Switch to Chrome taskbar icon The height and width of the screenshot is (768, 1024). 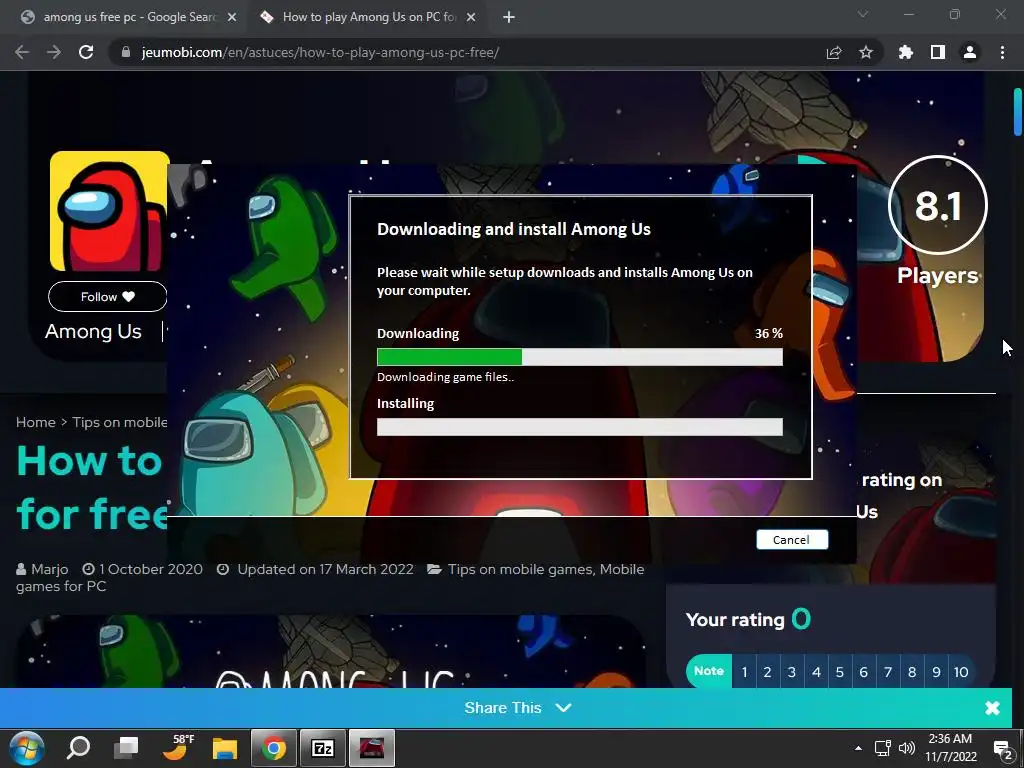pyautogui.click(x=274, y=748)
